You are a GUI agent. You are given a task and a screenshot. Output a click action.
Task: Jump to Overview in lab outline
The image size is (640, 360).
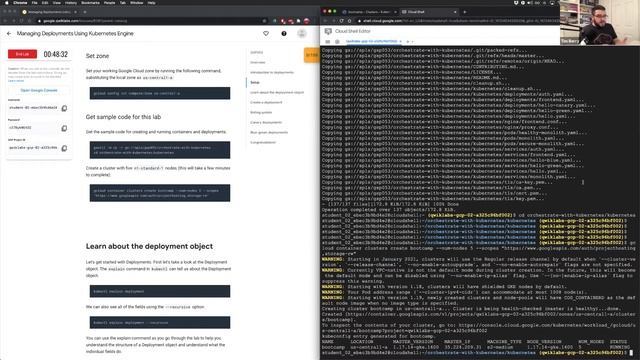258,62
